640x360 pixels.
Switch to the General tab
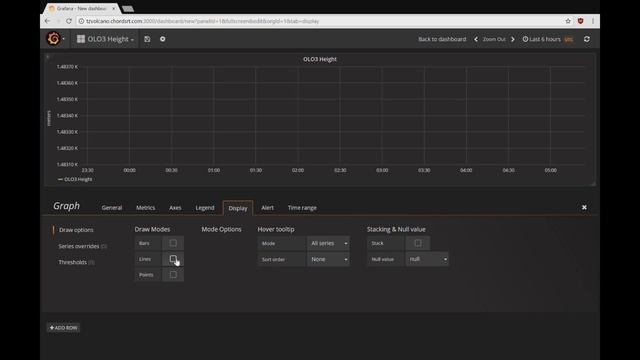coord(112,208)
